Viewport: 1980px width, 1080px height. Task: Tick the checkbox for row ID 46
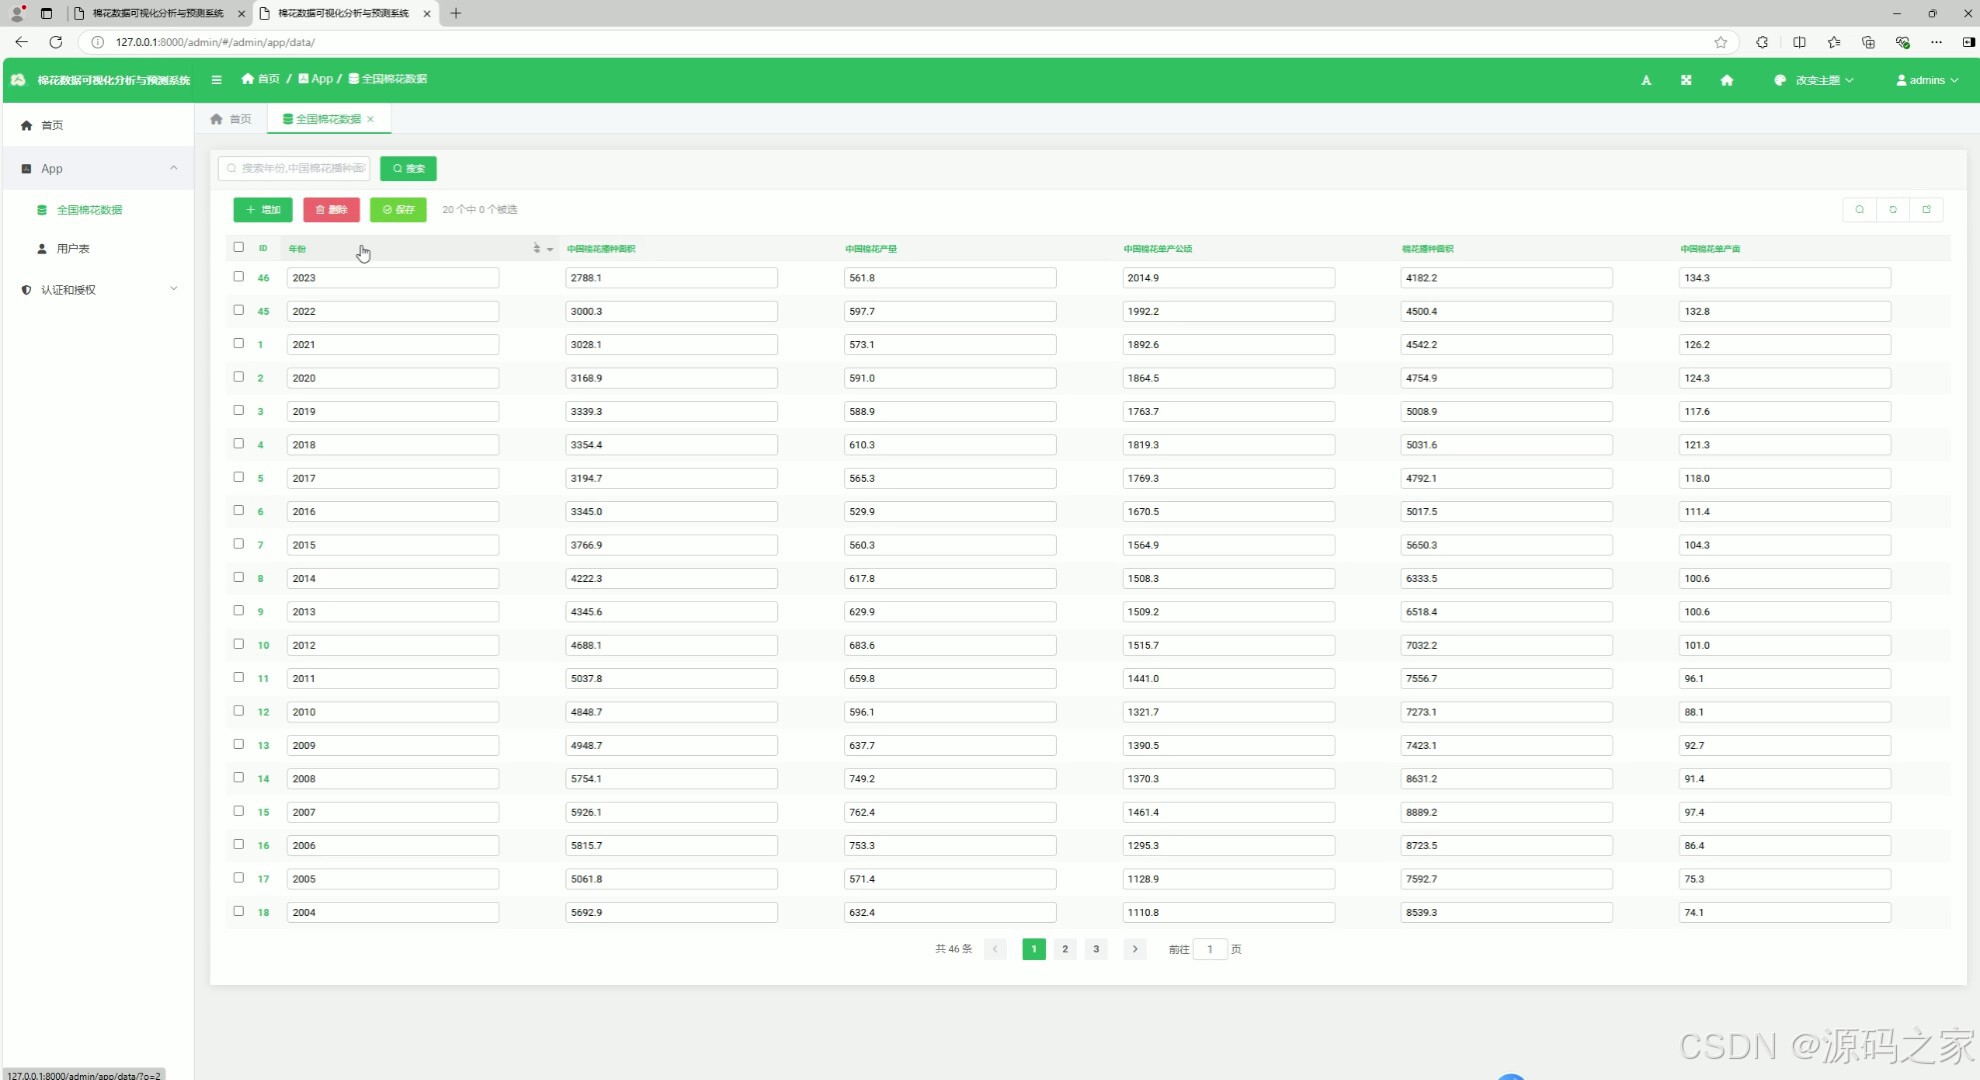238,277
